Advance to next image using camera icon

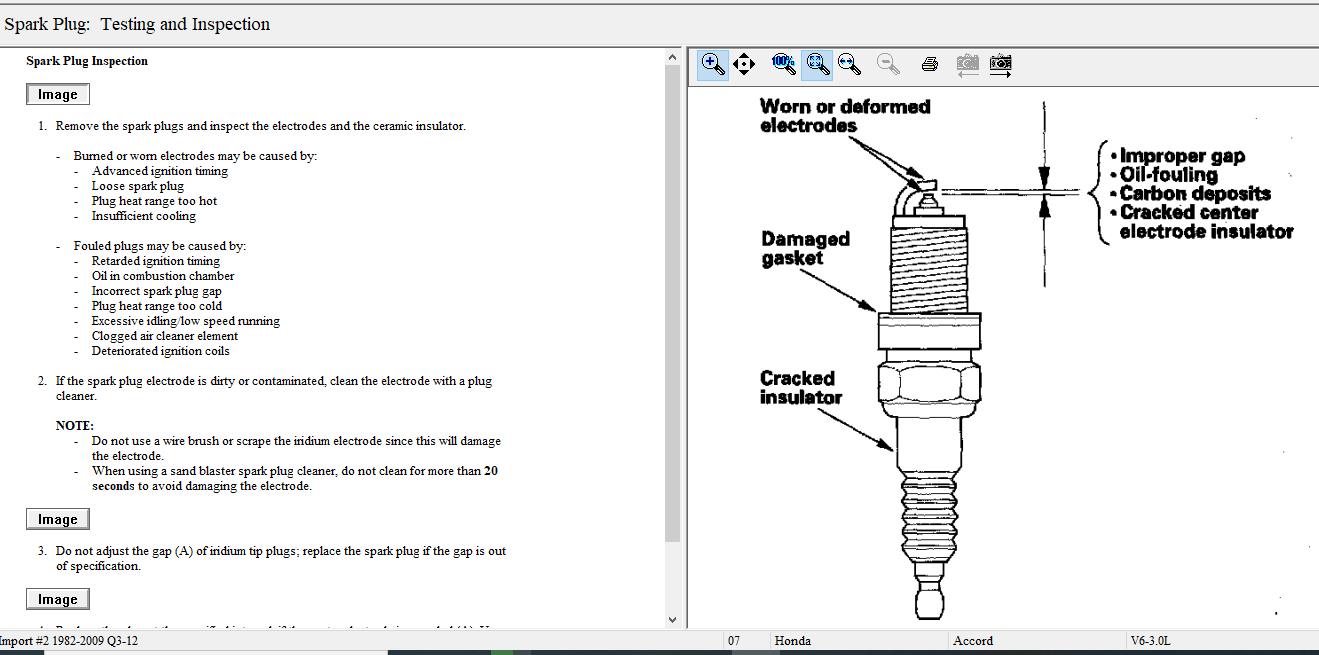point(1000,64)
